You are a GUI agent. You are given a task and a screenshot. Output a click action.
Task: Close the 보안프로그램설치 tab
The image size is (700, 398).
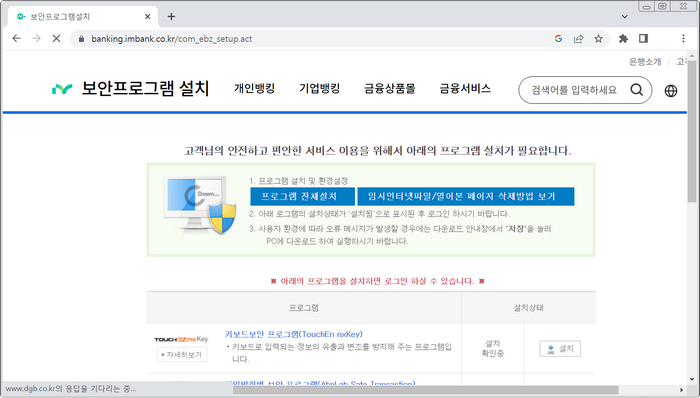(148, 17)
